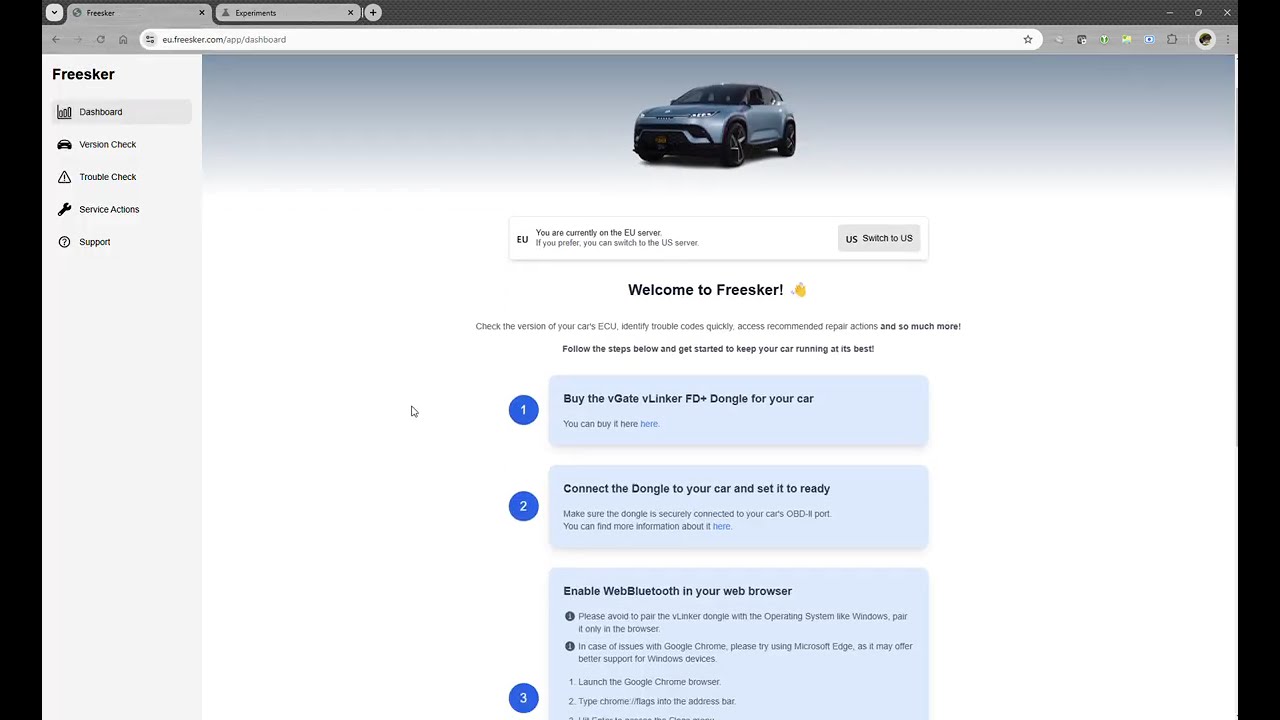Image resolution: width=1280 pixels, height=720 pixels.
Task: Follow the 'here' link to buy dongle
Action: coord(649,424)
